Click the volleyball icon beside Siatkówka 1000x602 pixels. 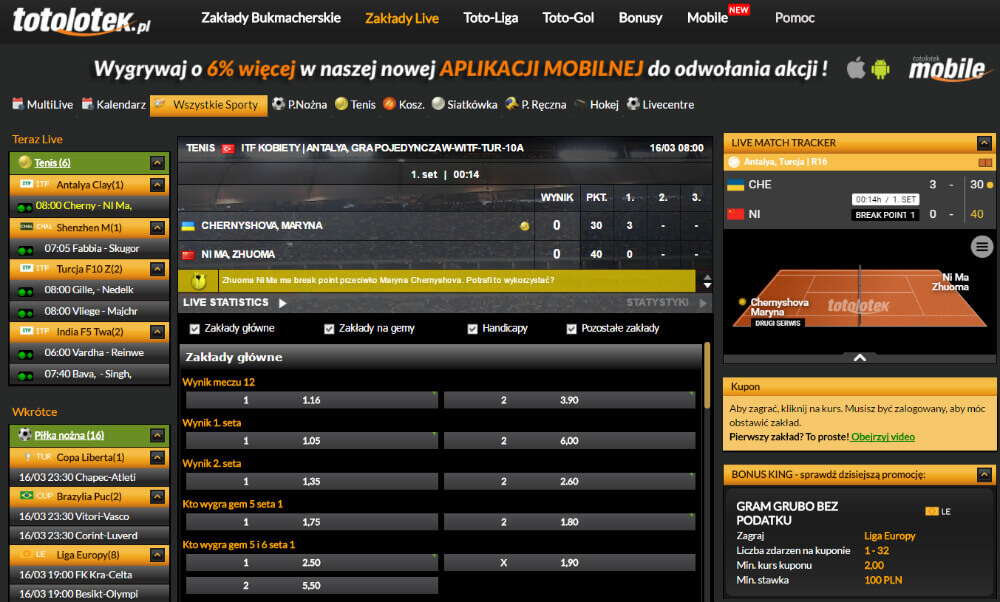tap(438, 104)
